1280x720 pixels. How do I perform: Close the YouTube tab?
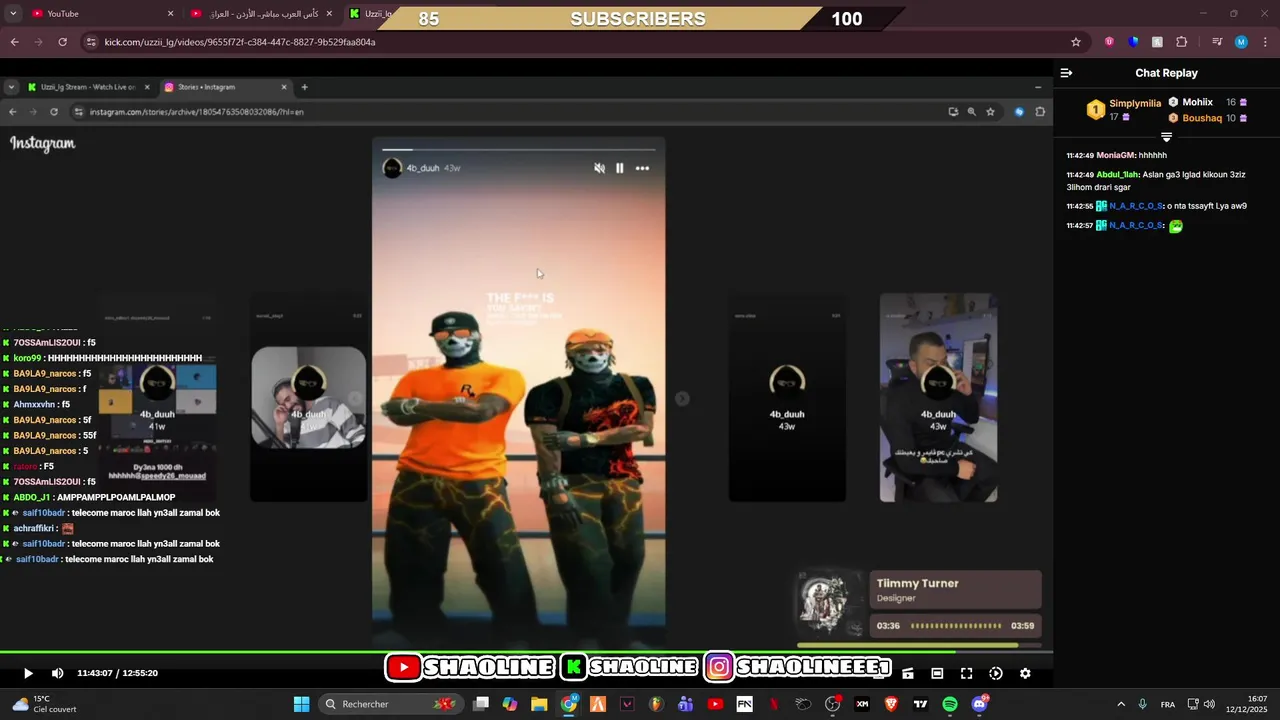(170, 13)
